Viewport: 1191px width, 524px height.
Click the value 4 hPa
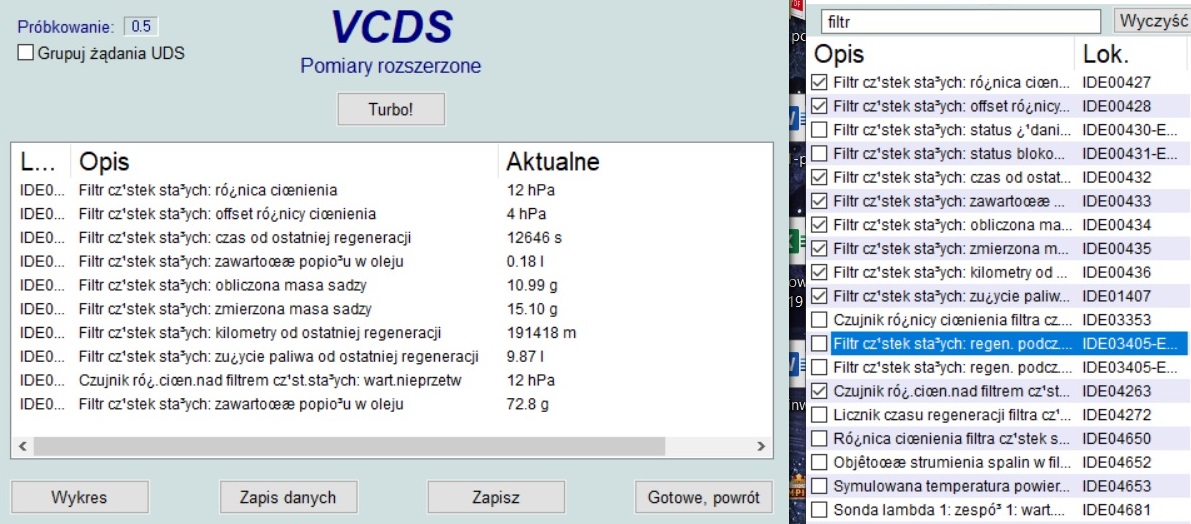click(x=526, y=214)
